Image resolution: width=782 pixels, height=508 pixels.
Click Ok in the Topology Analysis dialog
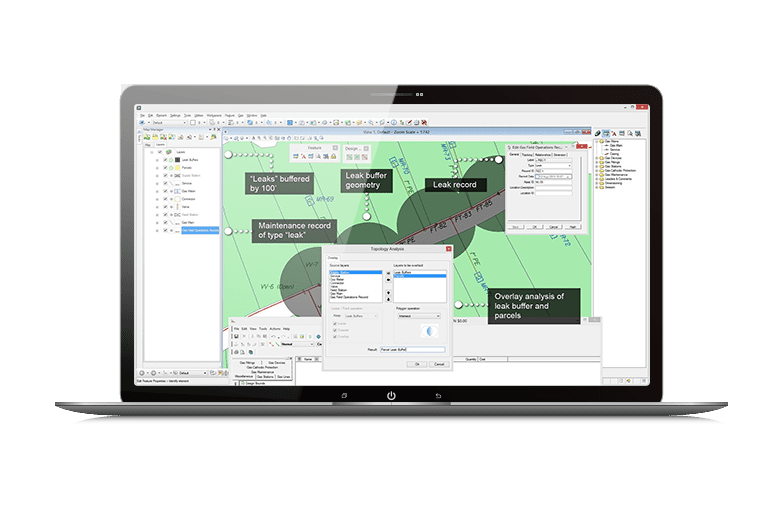coord(417,363)
